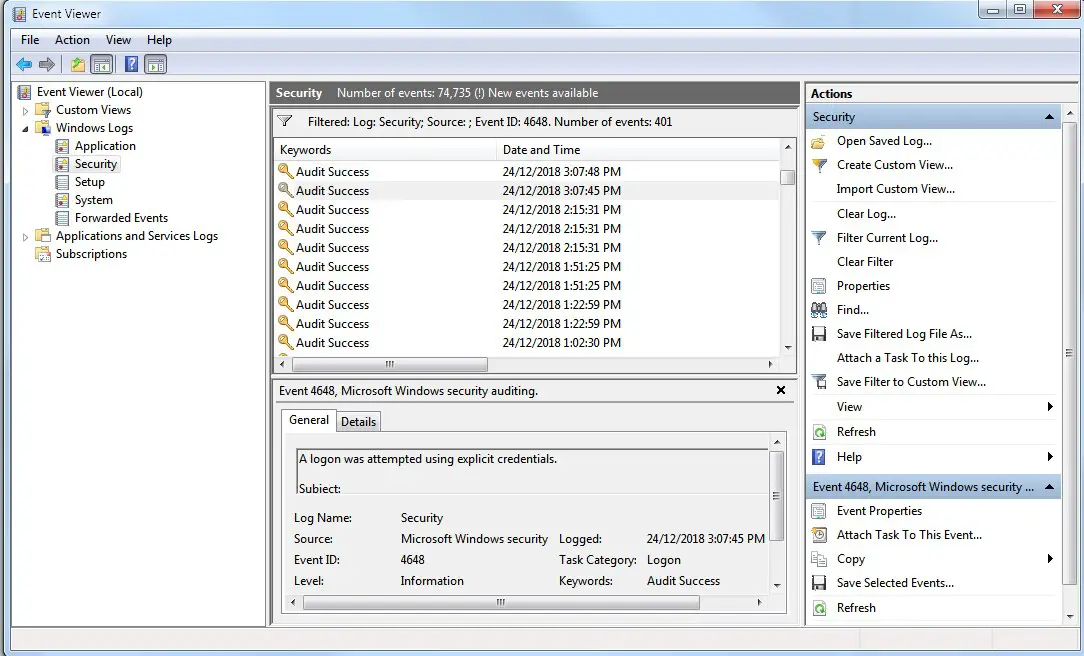Screen dimensions: 1084x656
Task: Click the filter funnel icon above list
Action: [x=284, y=121]
